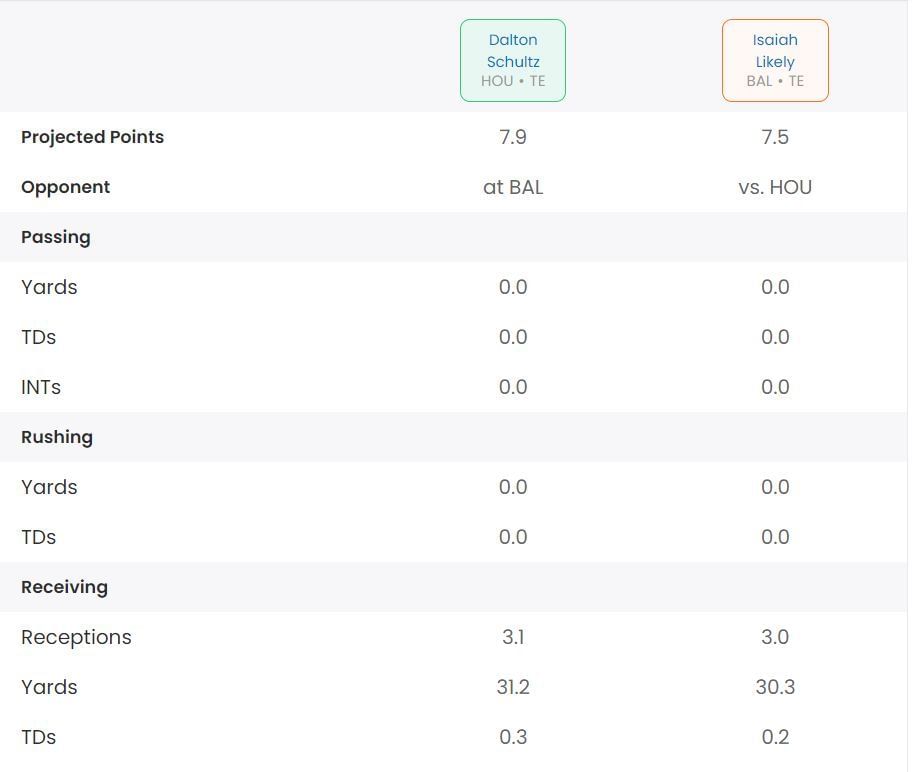Click Isaiah Likely BAL TE card
912x772 pixels.
coord(775,81)
